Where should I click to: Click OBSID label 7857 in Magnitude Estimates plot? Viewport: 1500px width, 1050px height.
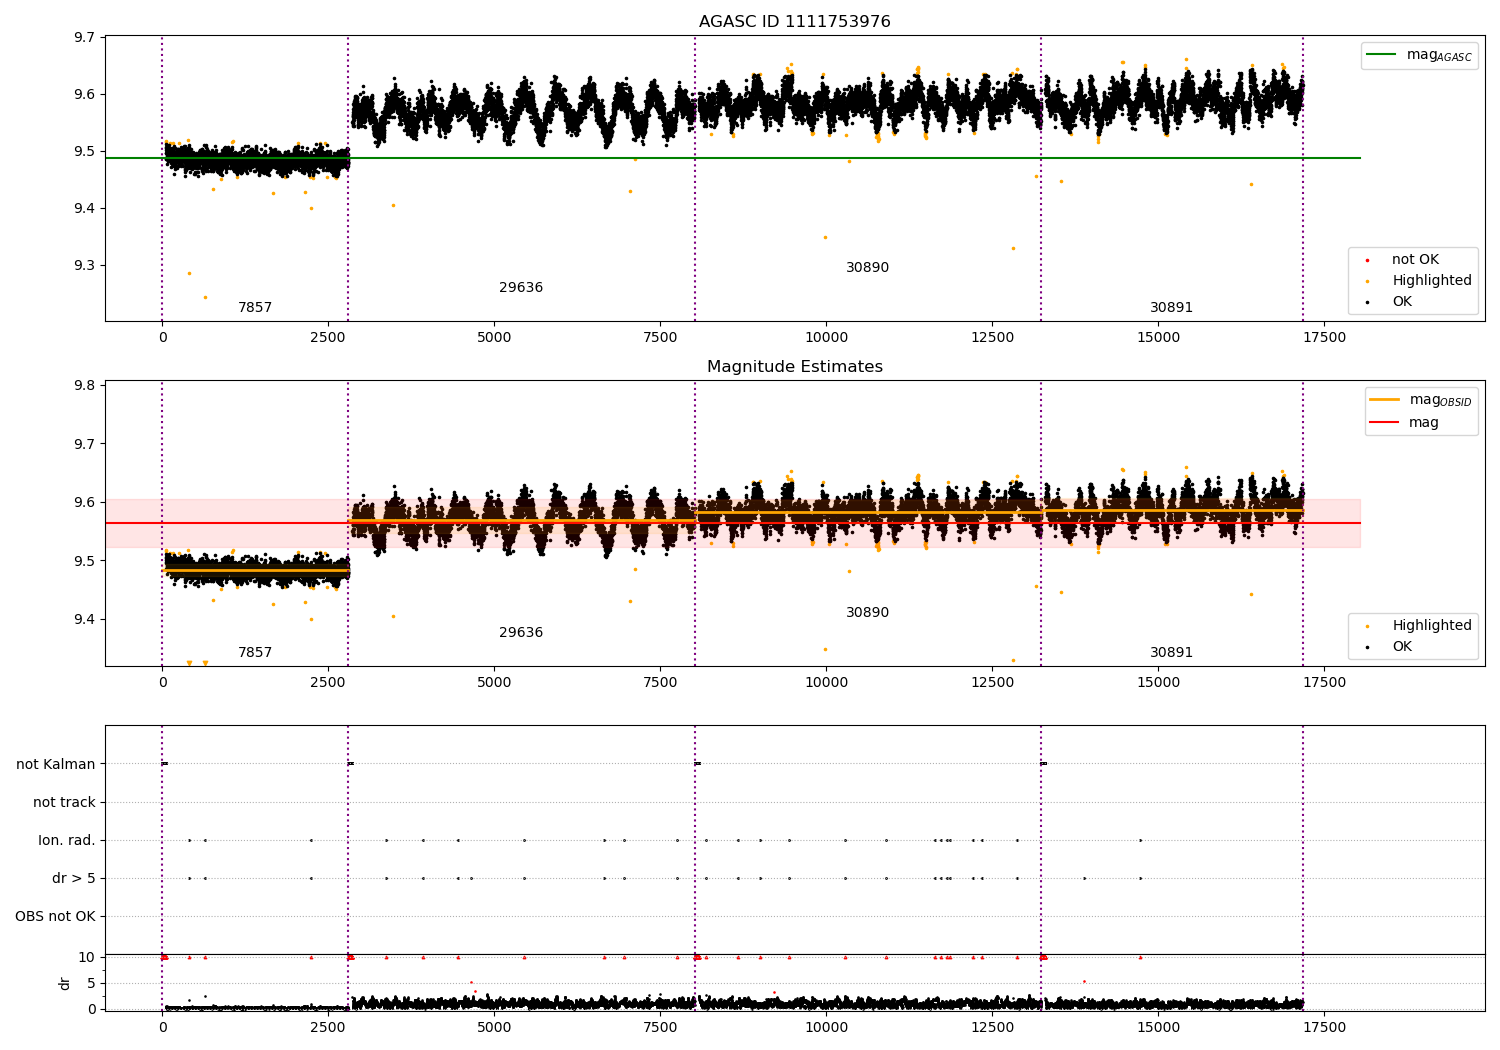point(255,653)
